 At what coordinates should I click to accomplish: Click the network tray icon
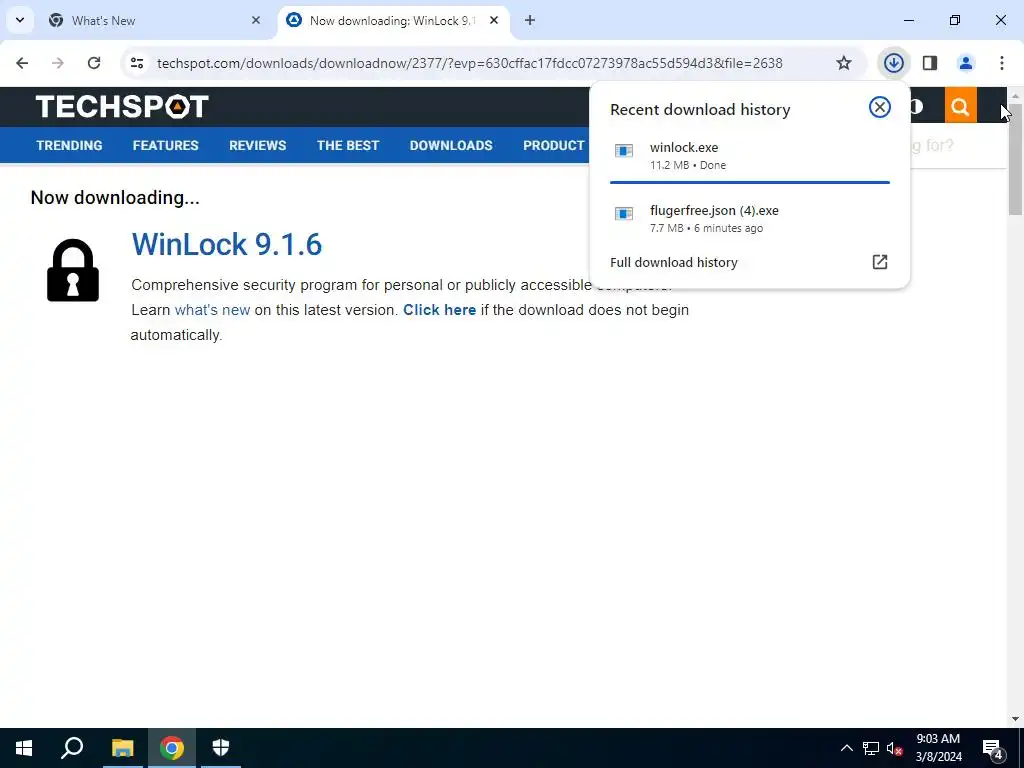coord(871,748)
